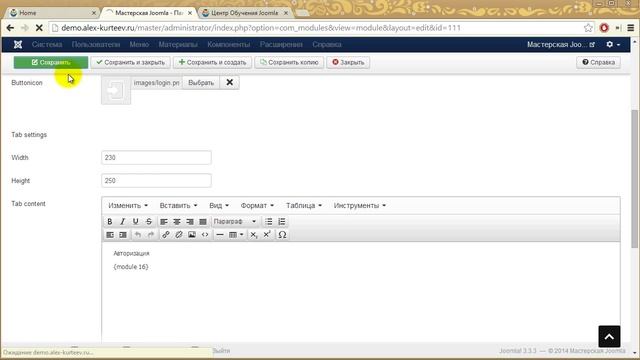Apply italic formatting
The image size is (640, 360).
122,222
